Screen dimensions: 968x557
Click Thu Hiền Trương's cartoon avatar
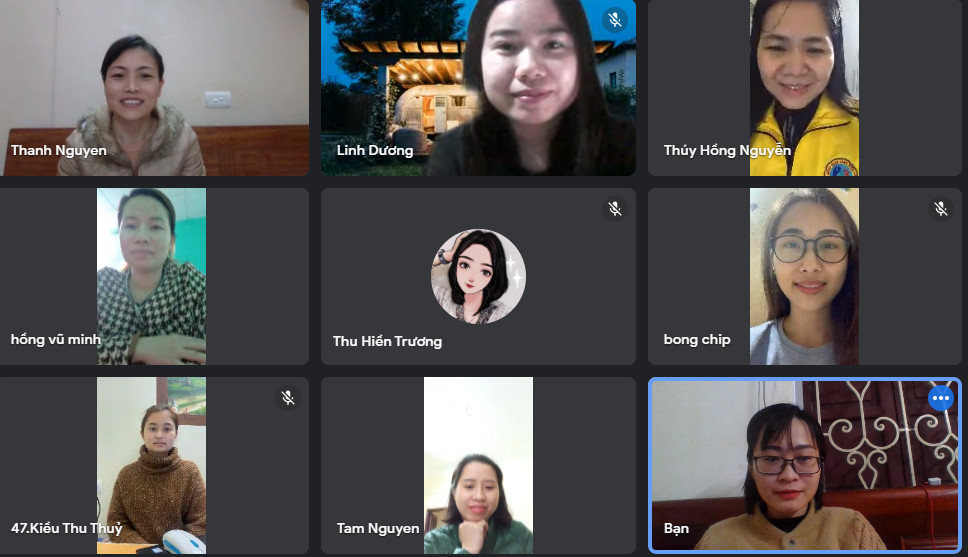click(478, 277)
